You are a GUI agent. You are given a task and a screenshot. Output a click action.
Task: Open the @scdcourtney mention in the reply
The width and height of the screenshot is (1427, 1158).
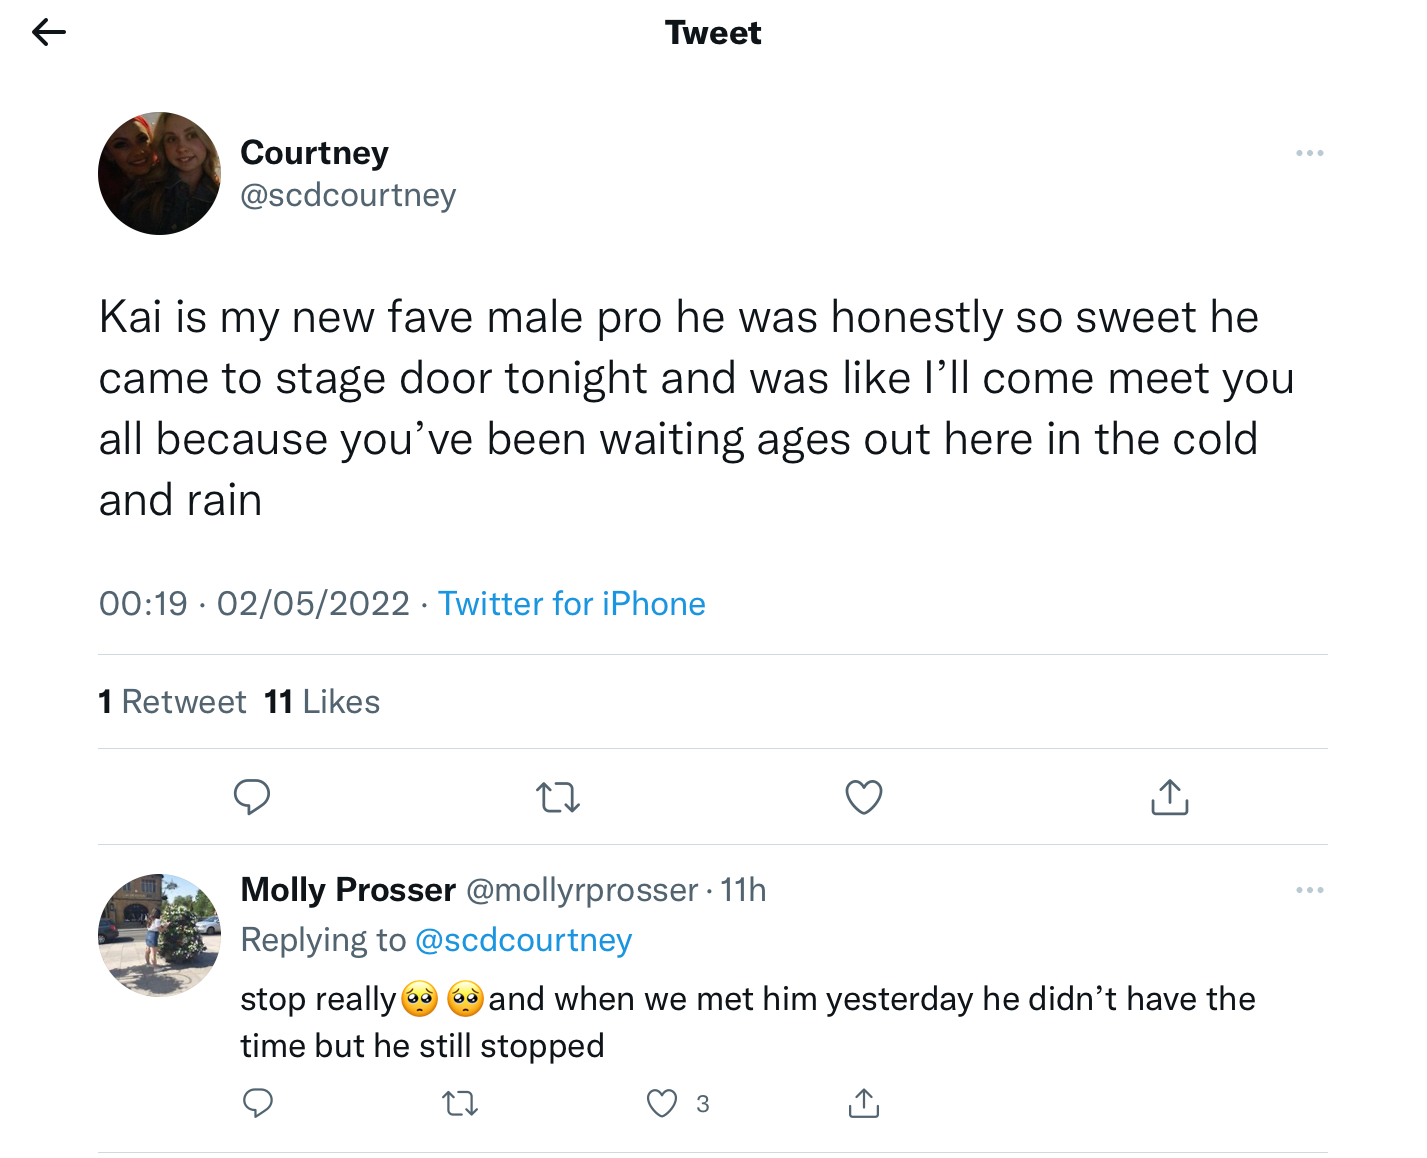point(523,940)
